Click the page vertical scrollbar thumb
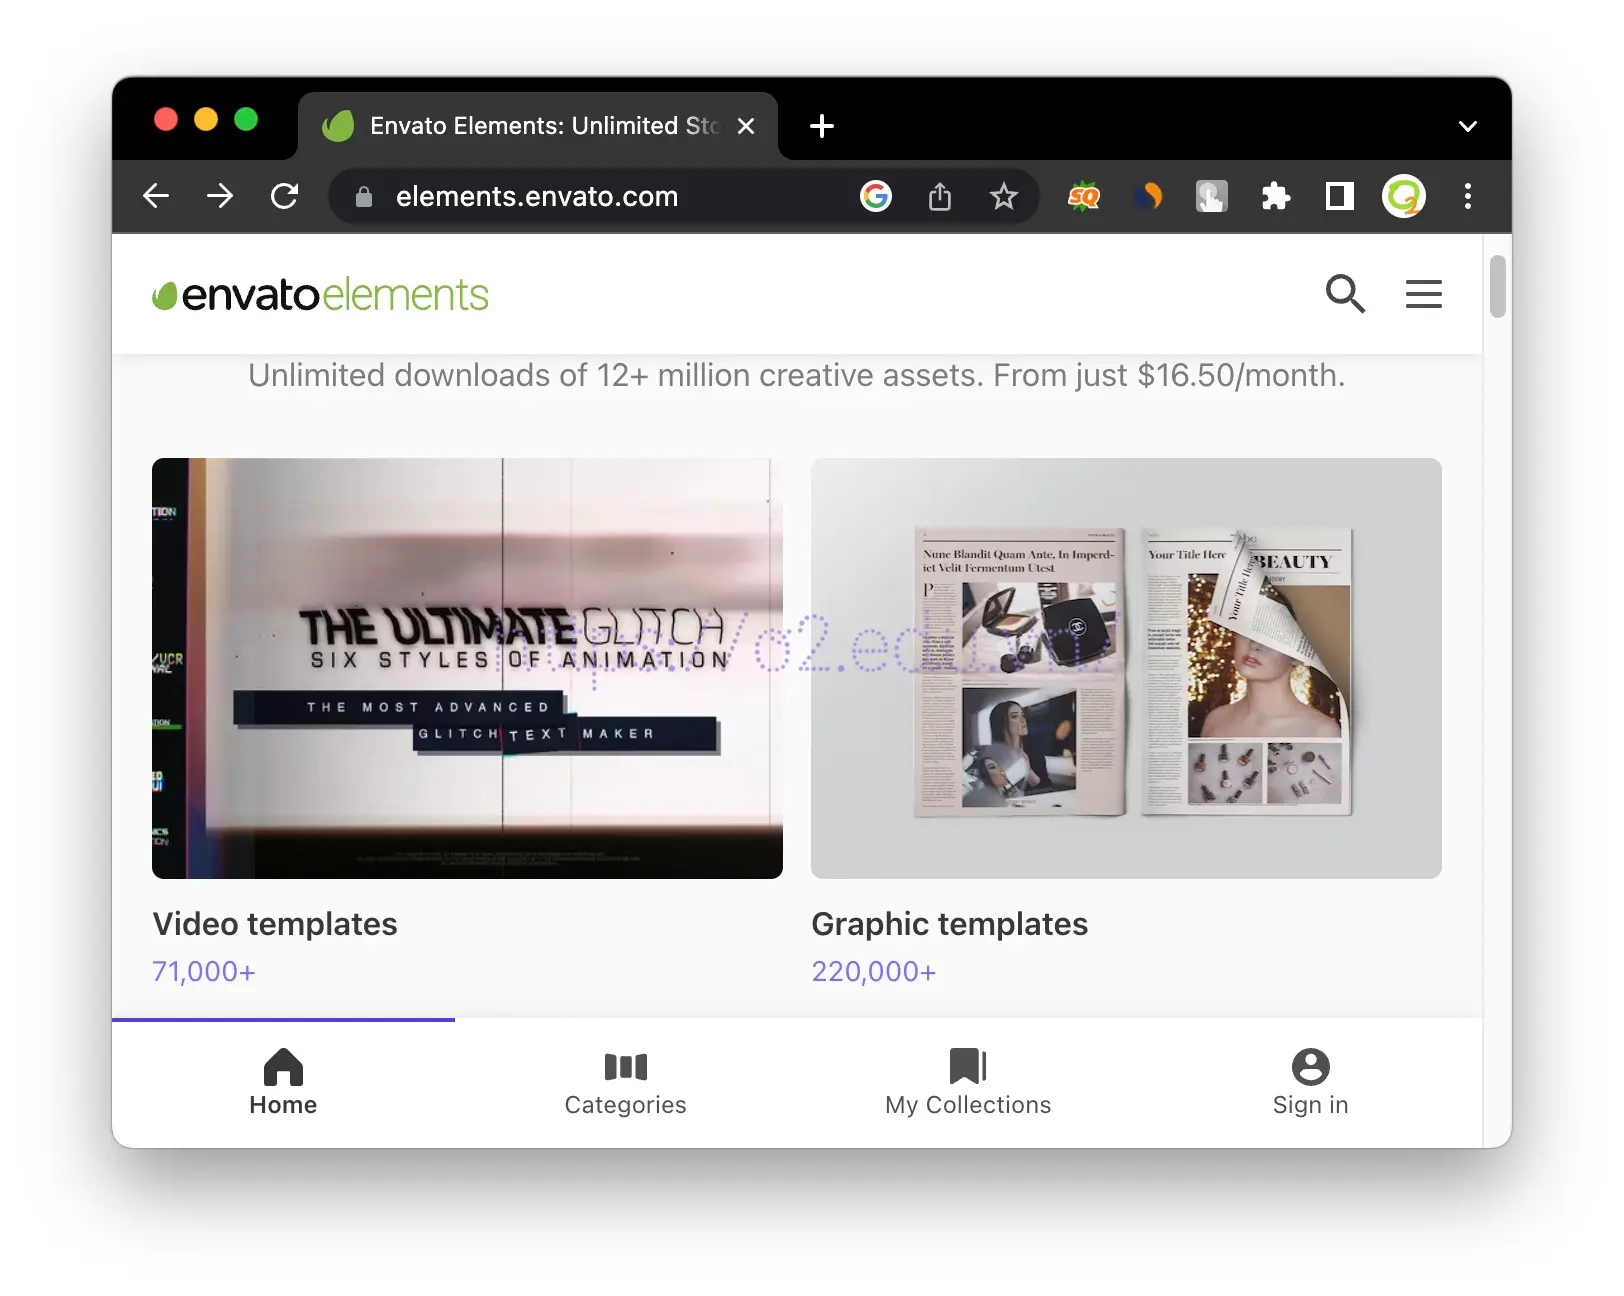 1497,286
